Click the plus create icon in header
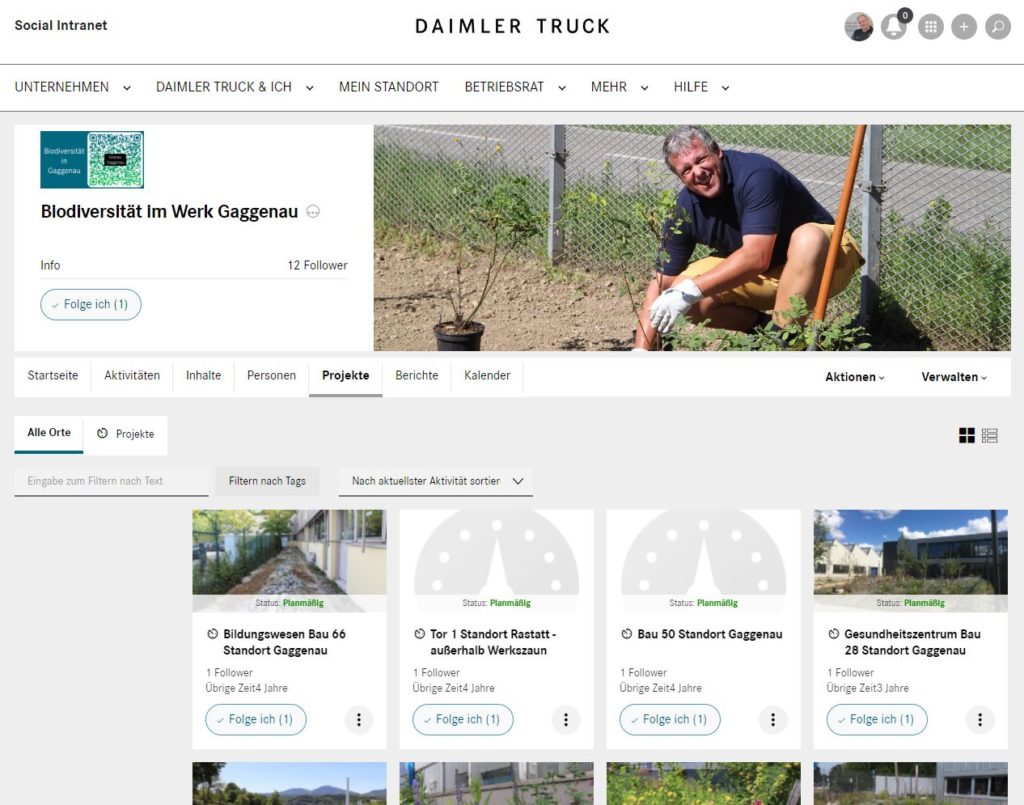The image size is (1024, 805). [964, 27]
